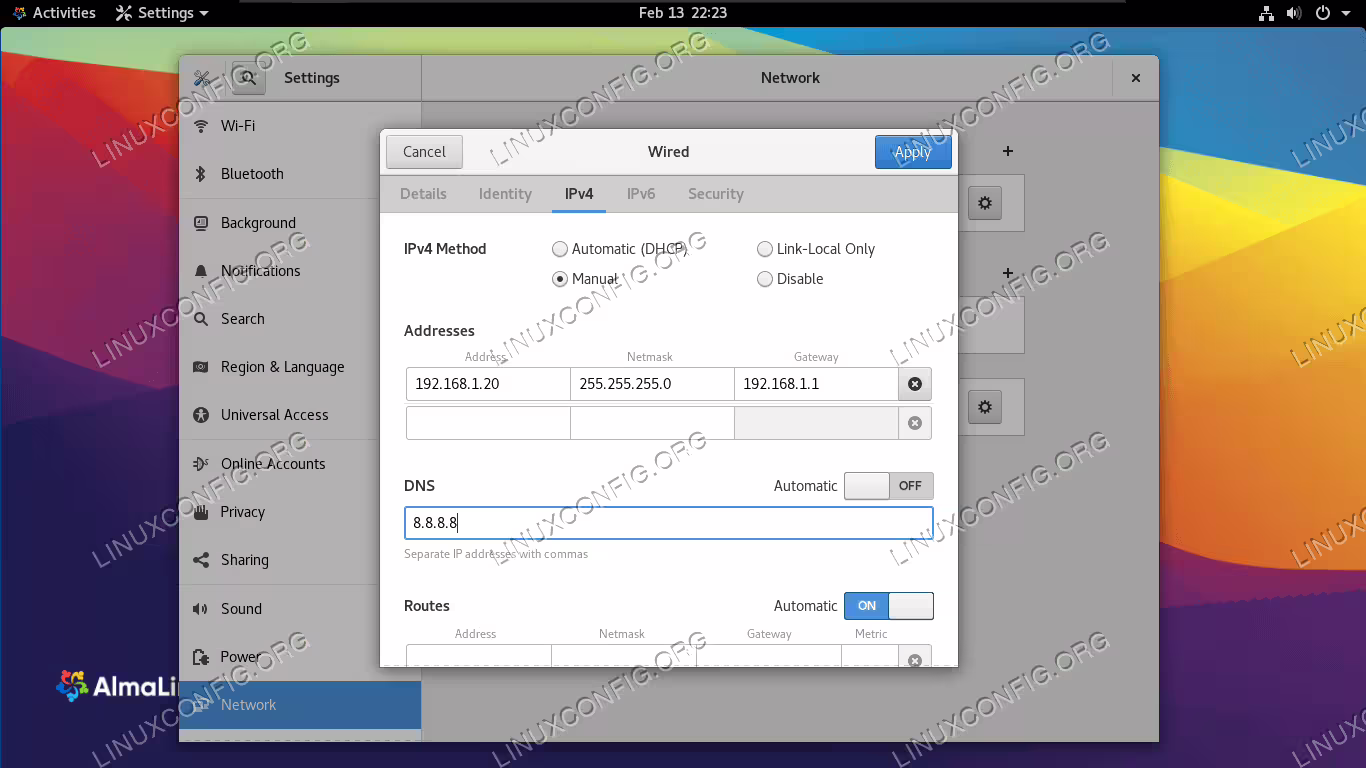
Task: Click the Region & Language camera icon
Action: tap(201, 367)
